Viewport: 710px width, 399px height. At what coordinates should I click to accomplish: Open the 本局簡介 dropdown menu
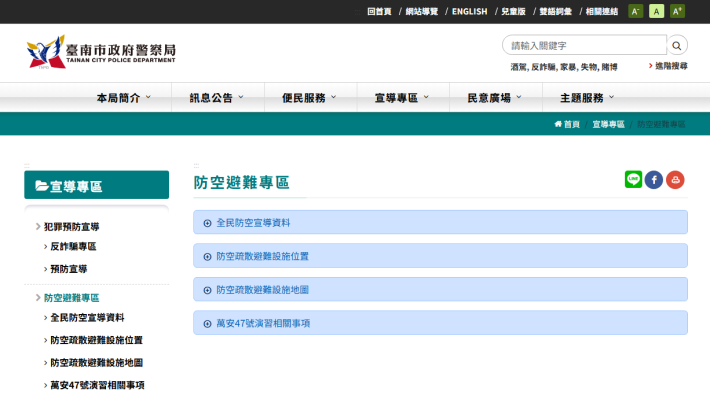pos(123,97)
